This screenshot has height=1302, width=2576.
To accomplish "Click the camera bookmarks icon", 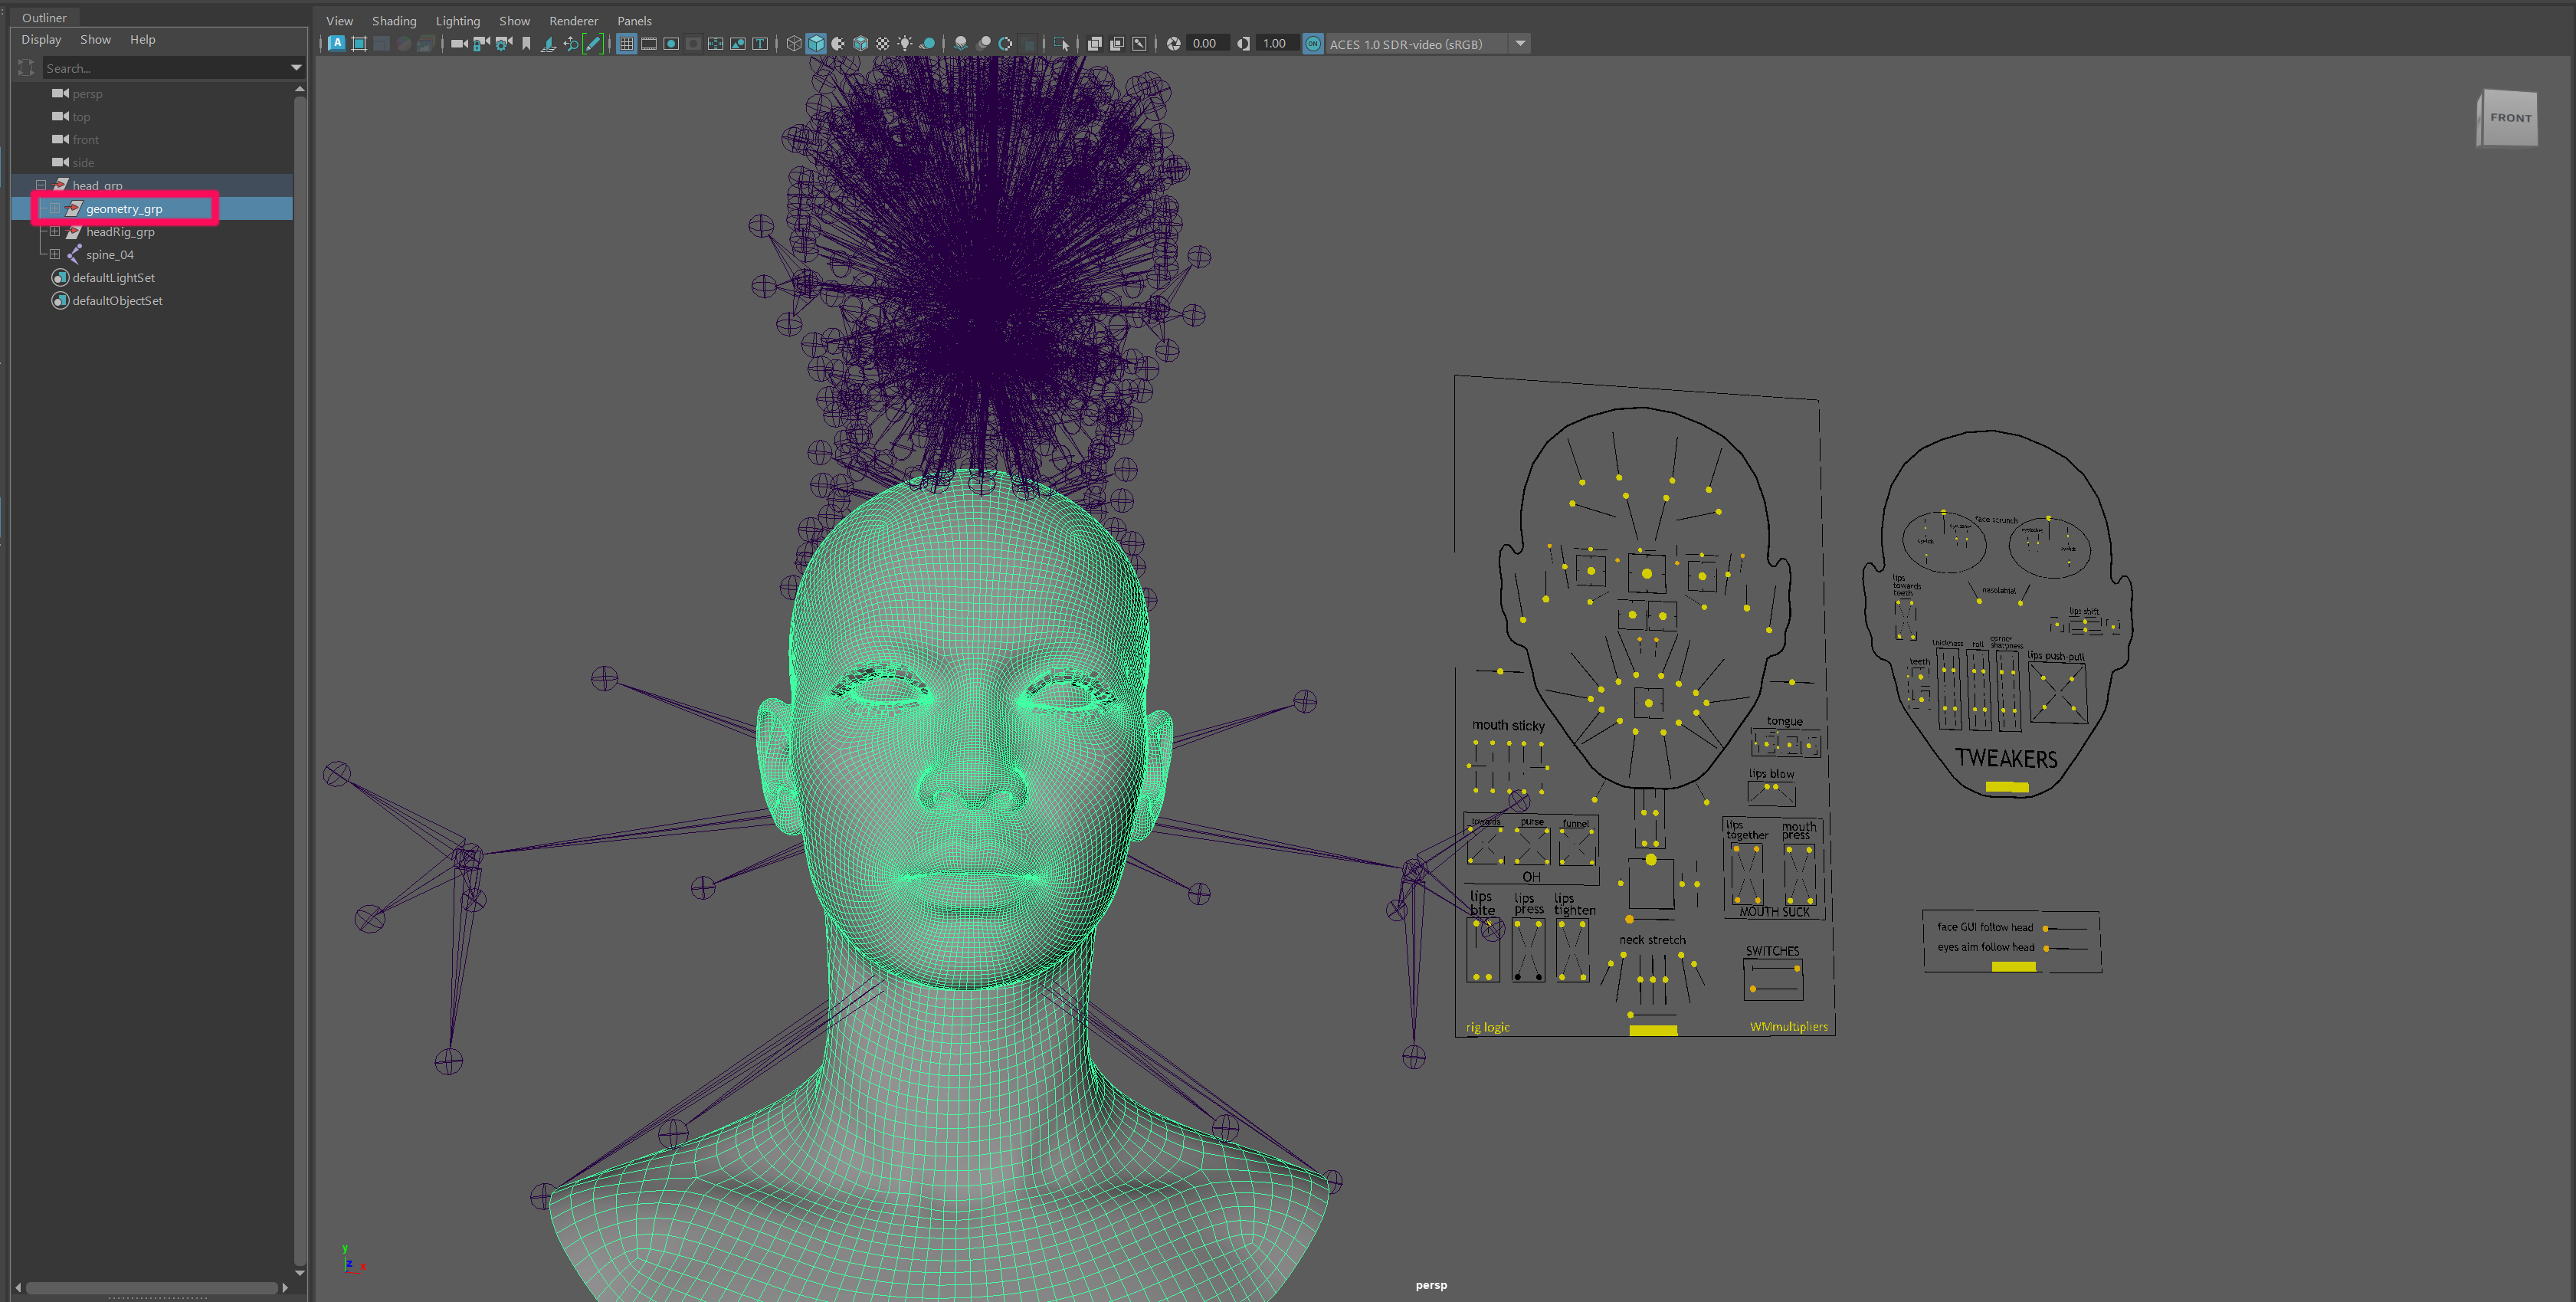I will click(526, 44).
